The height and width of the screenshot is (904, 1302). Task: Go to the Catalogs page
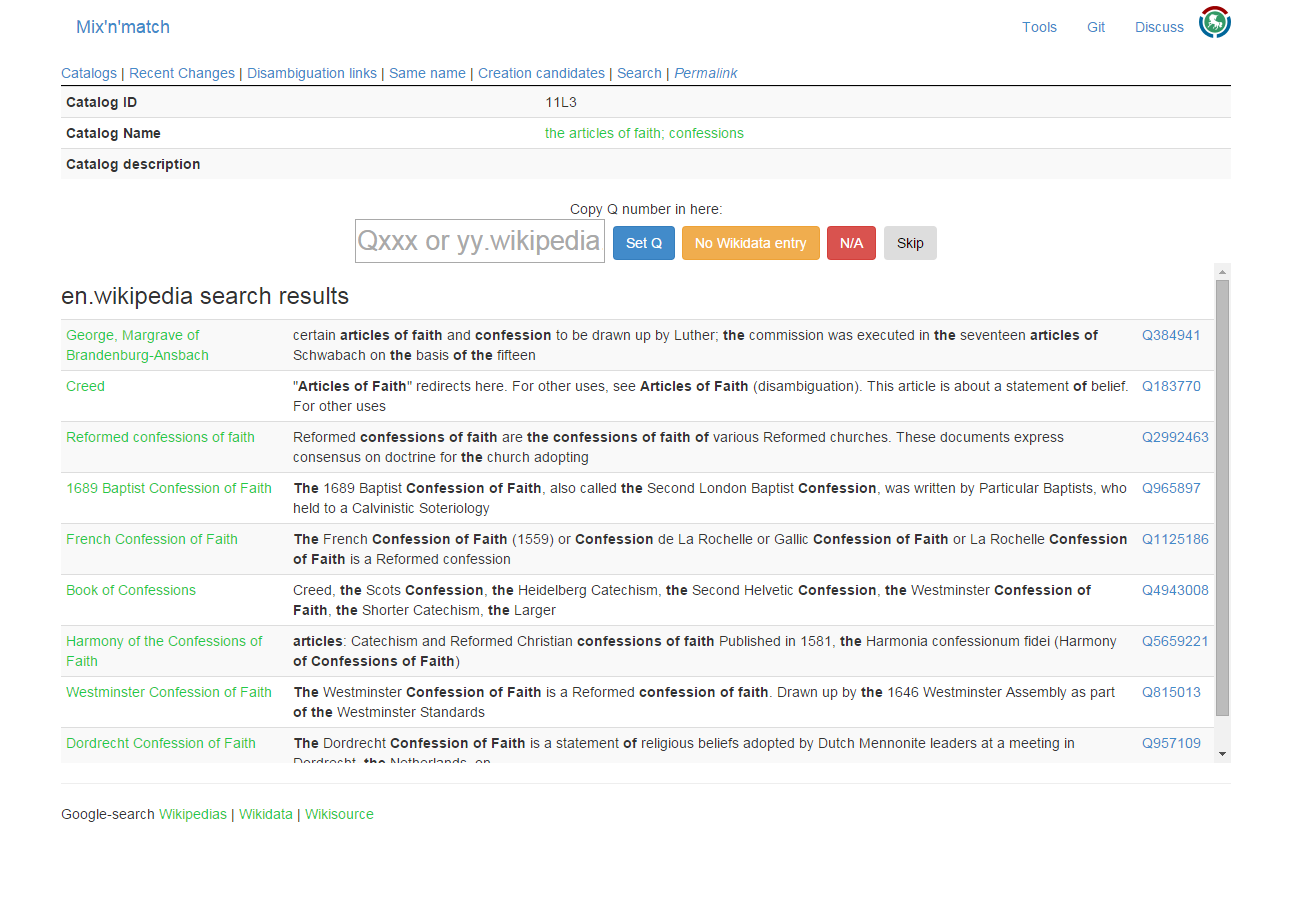(89, 73)
